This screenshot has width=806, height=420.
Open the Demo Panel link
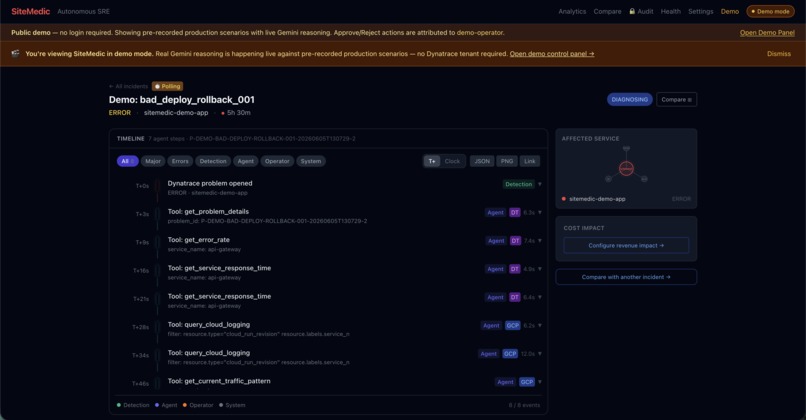pos(767,32)
